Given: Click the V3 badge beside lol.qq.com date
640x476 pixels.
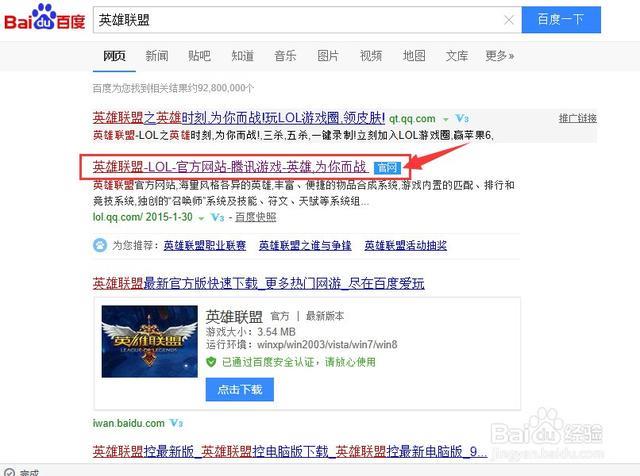Looking at the screenshot, I should (218, 217).
